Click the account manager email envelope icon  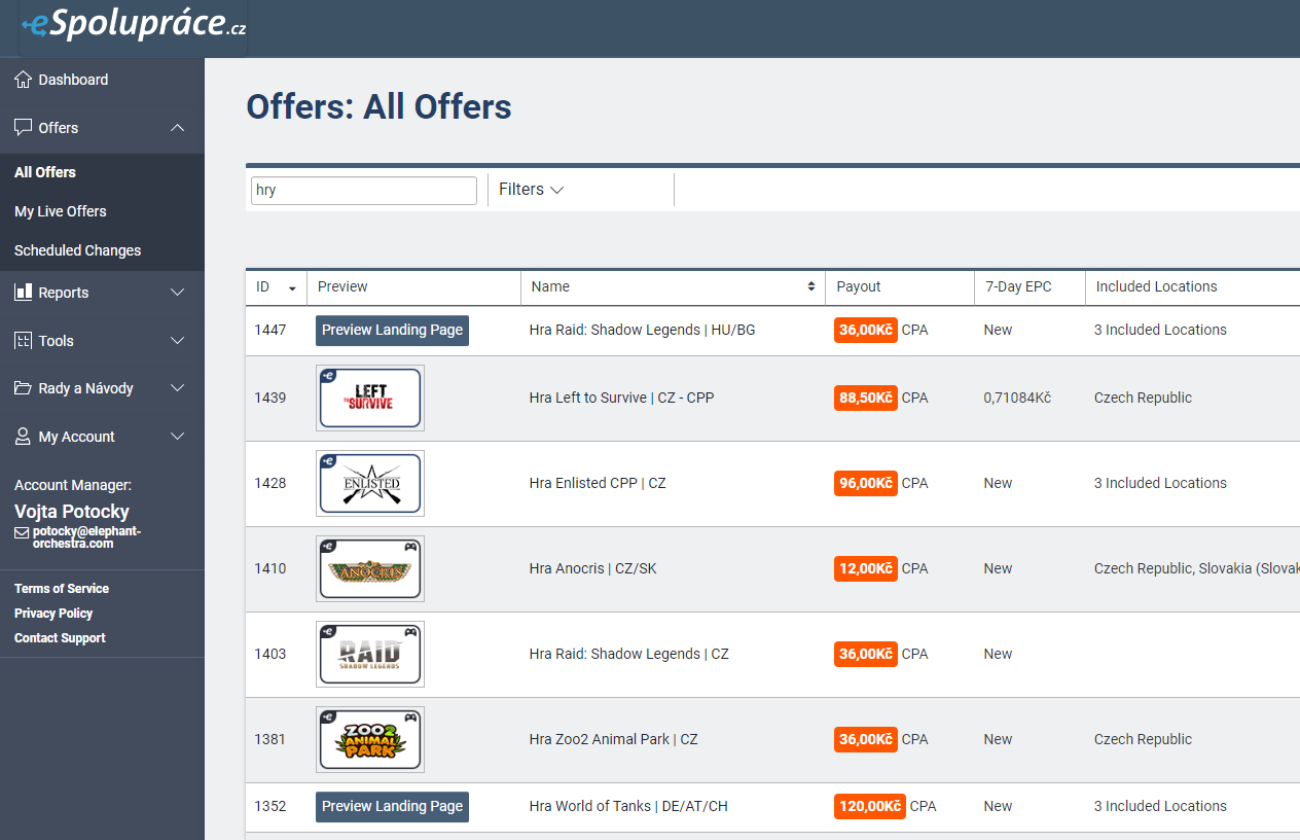[21, 533]
